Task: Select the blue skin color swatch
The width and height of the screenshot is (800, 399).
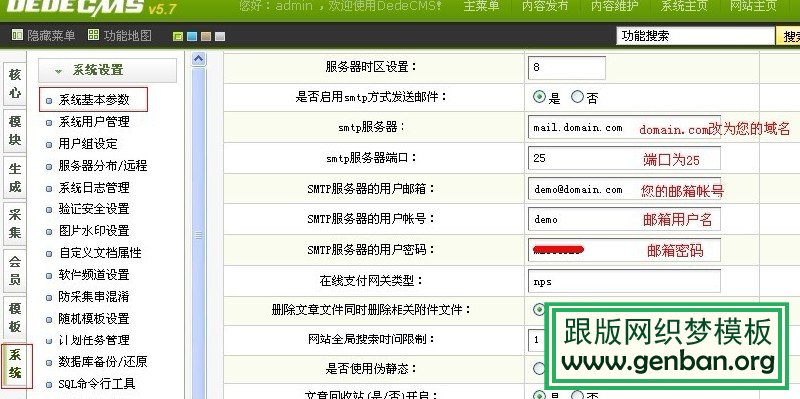Action: tap(192, 36)
